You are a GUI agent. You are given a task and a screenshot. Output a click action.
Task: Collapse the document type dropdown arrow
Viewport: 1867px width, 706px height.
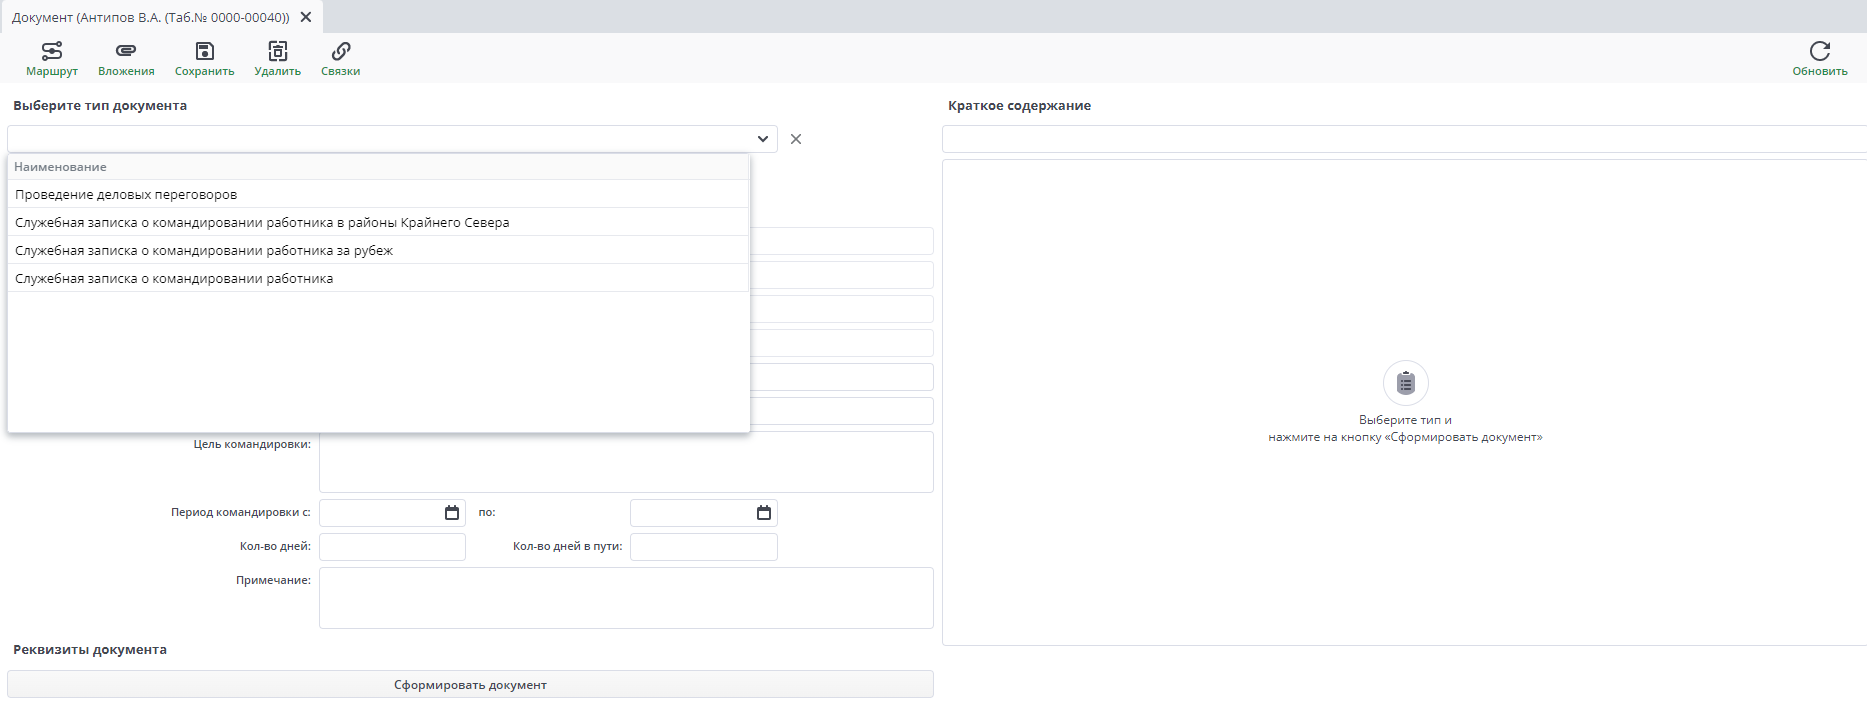(x=762, y=139)
